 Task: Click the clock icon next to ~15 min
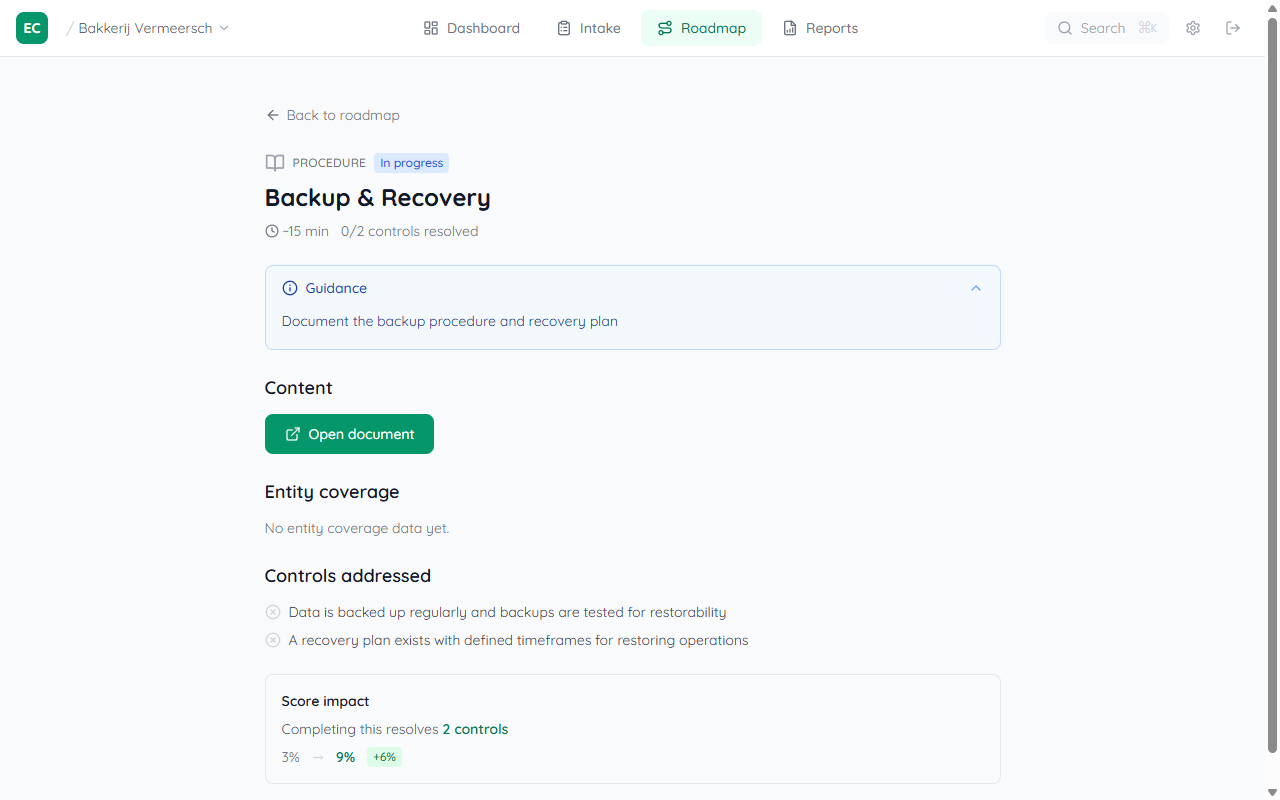click(271, 231)
